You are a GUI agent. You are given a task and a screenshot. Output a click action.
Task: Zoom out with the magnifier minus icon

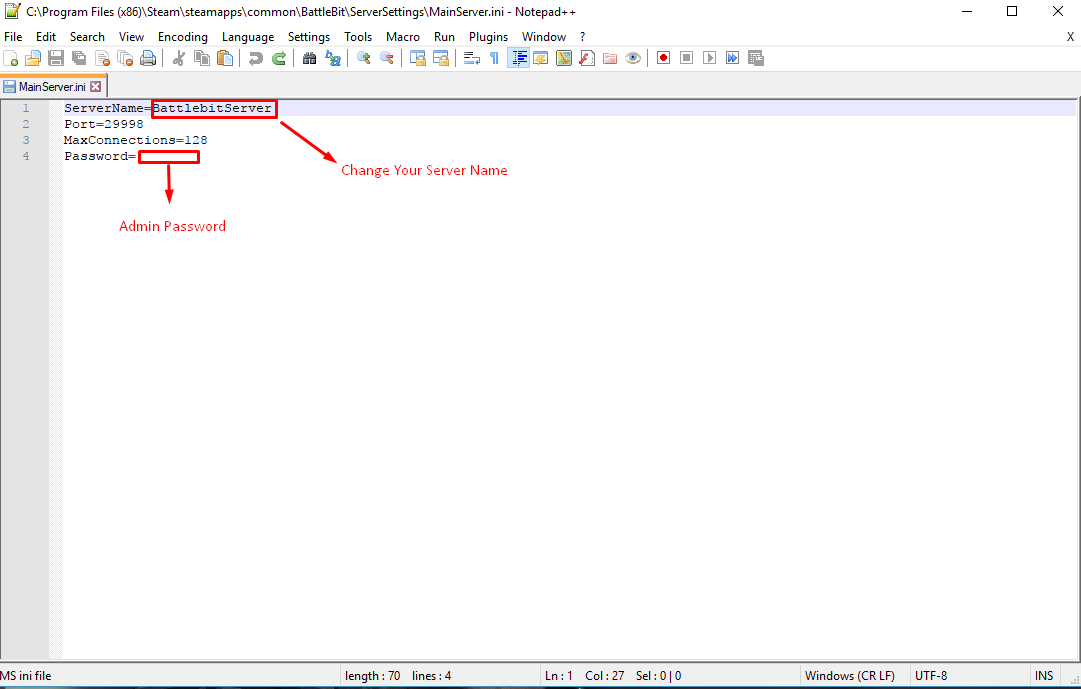pyautogui.click(x=387, y=59)
